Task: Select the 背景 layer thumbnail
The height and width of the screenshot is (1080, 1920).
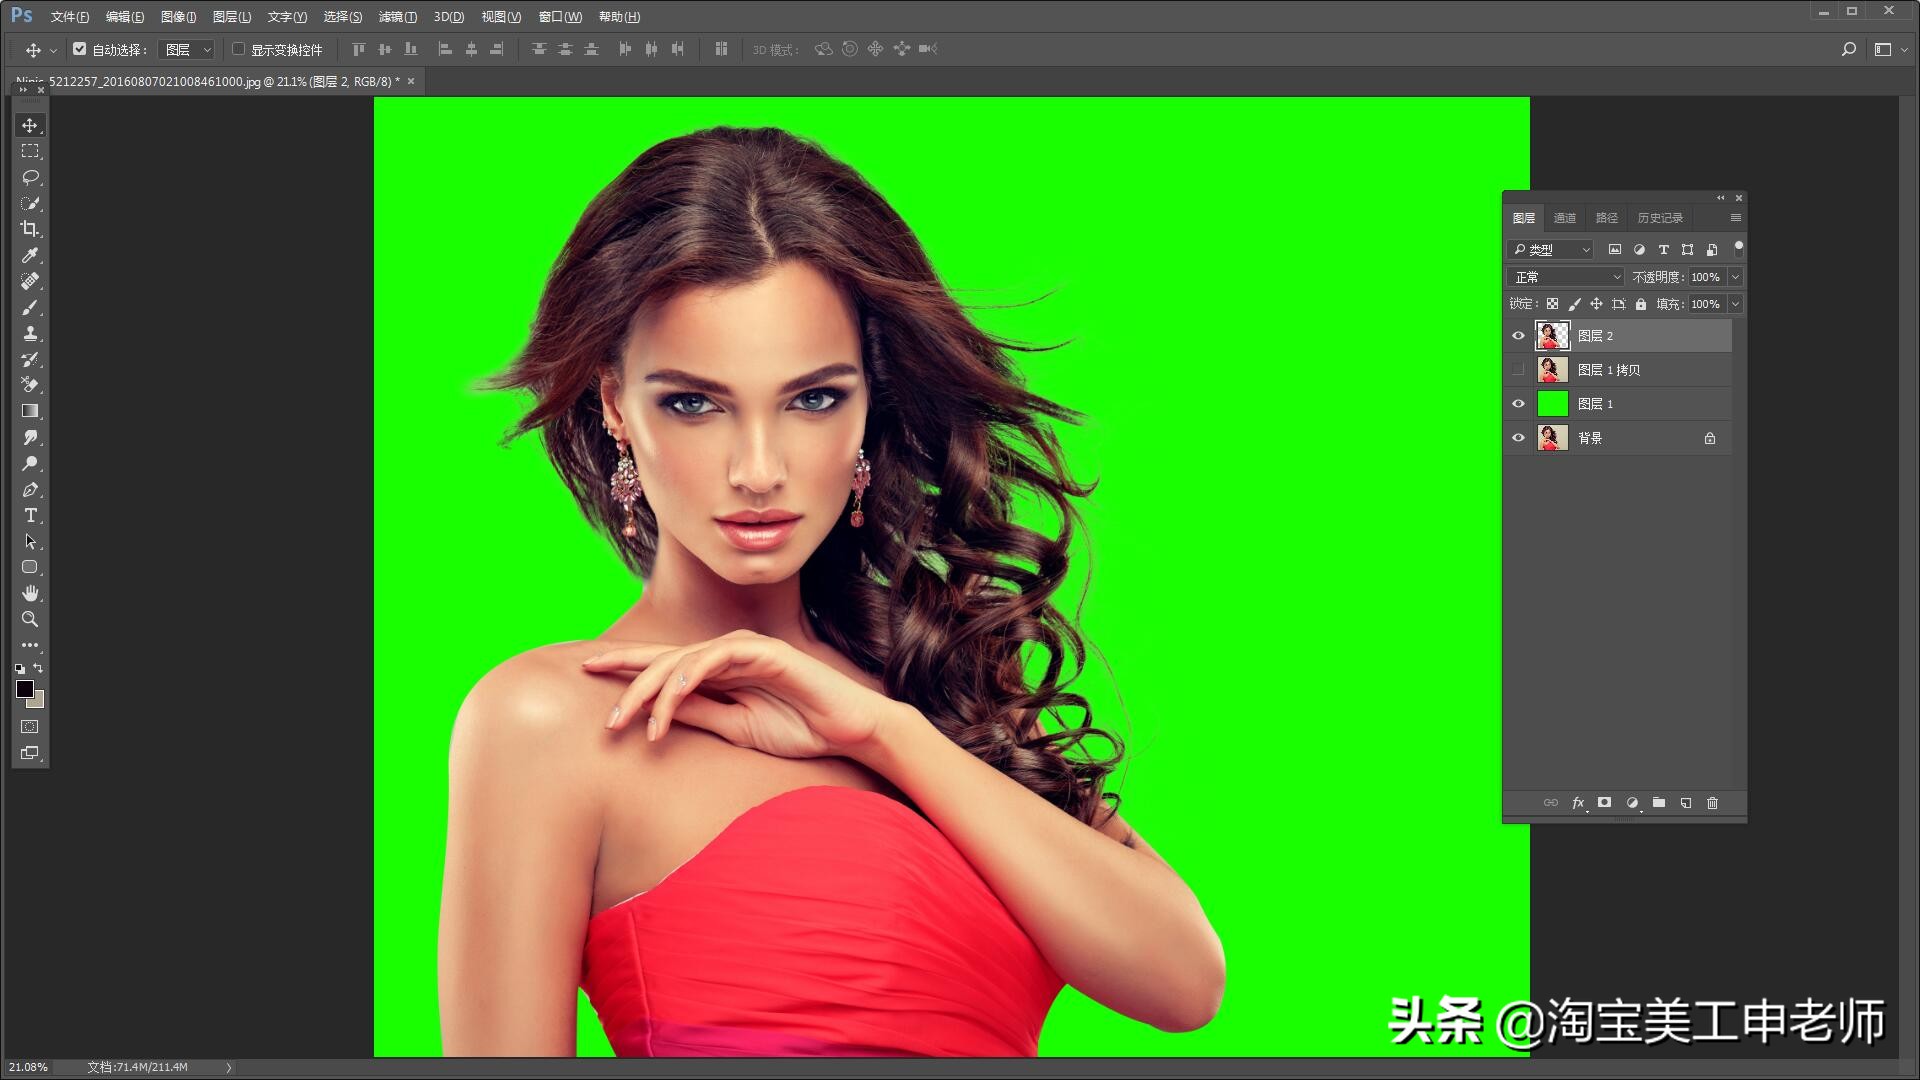Action: 1552,438
